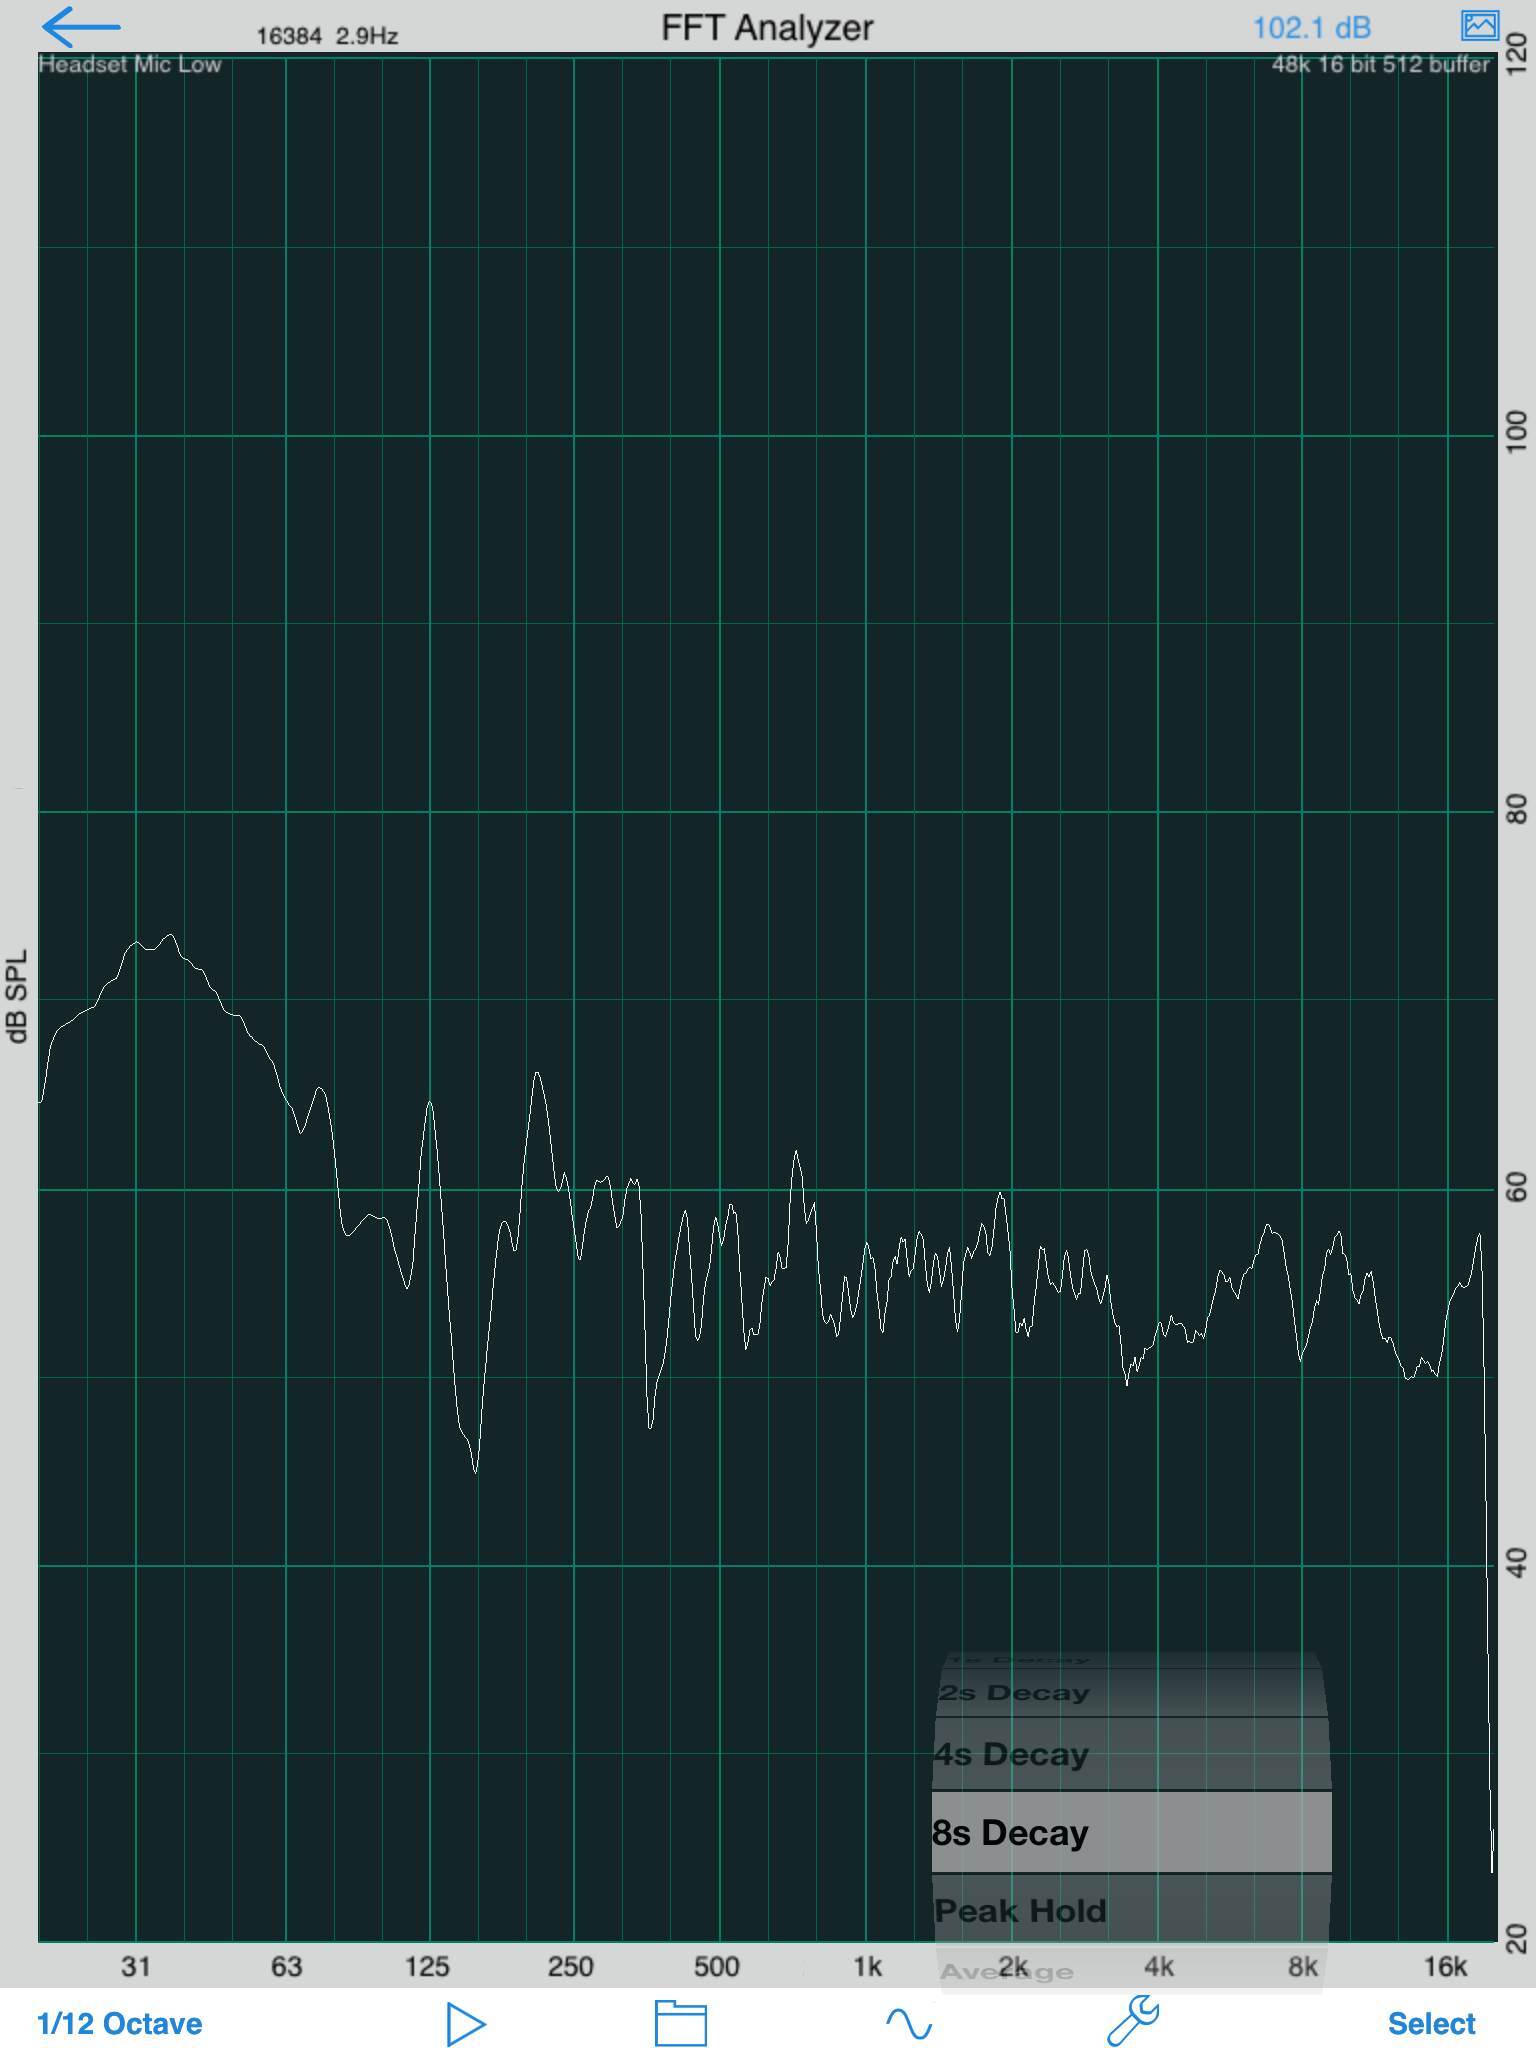Tap the back arrow icon

(81, 27)
